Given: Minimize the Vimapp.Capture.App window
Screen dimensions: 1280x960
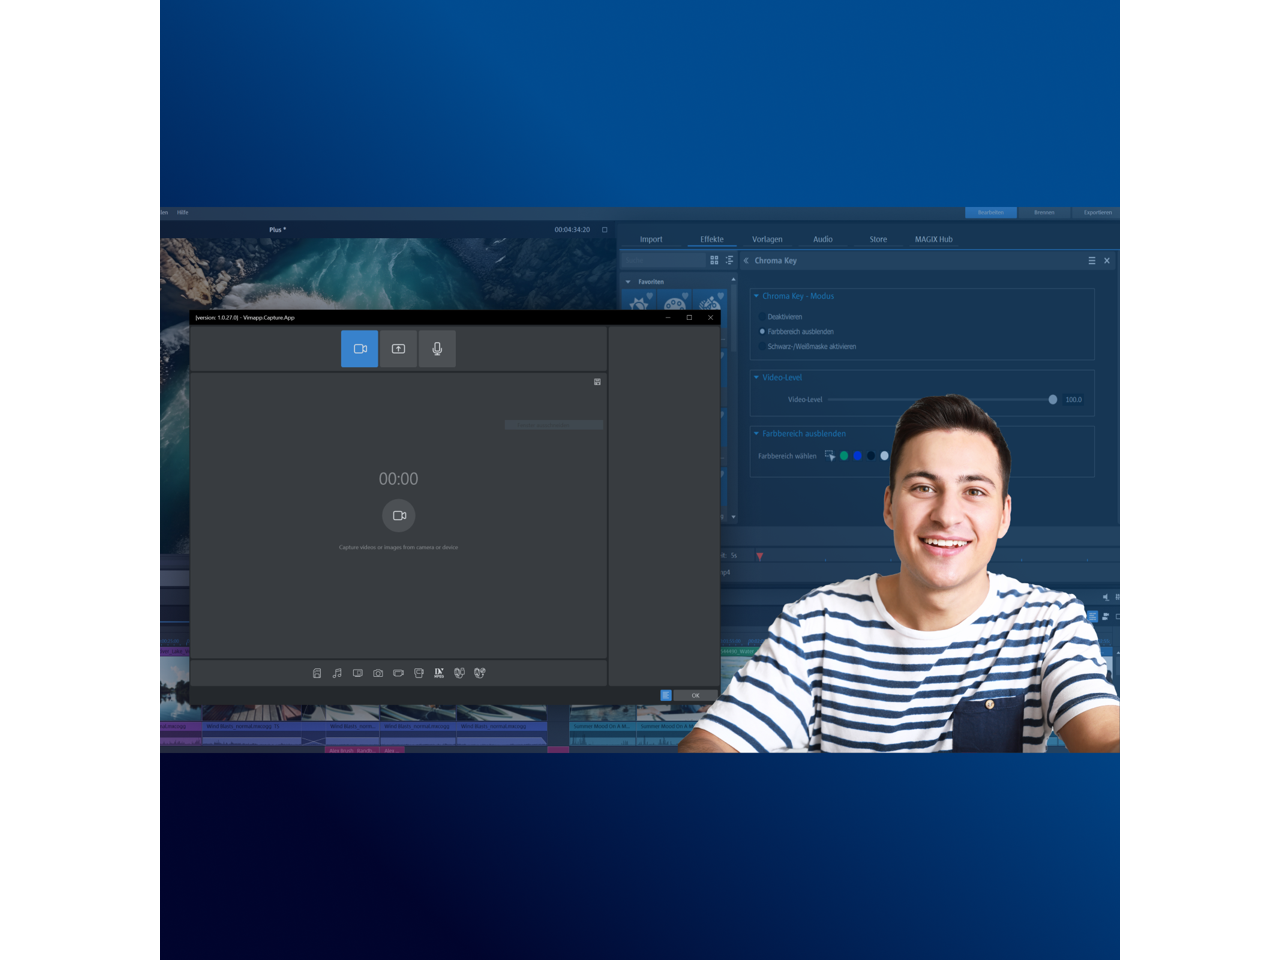Looking at the screenshot, I should point(668,318).
